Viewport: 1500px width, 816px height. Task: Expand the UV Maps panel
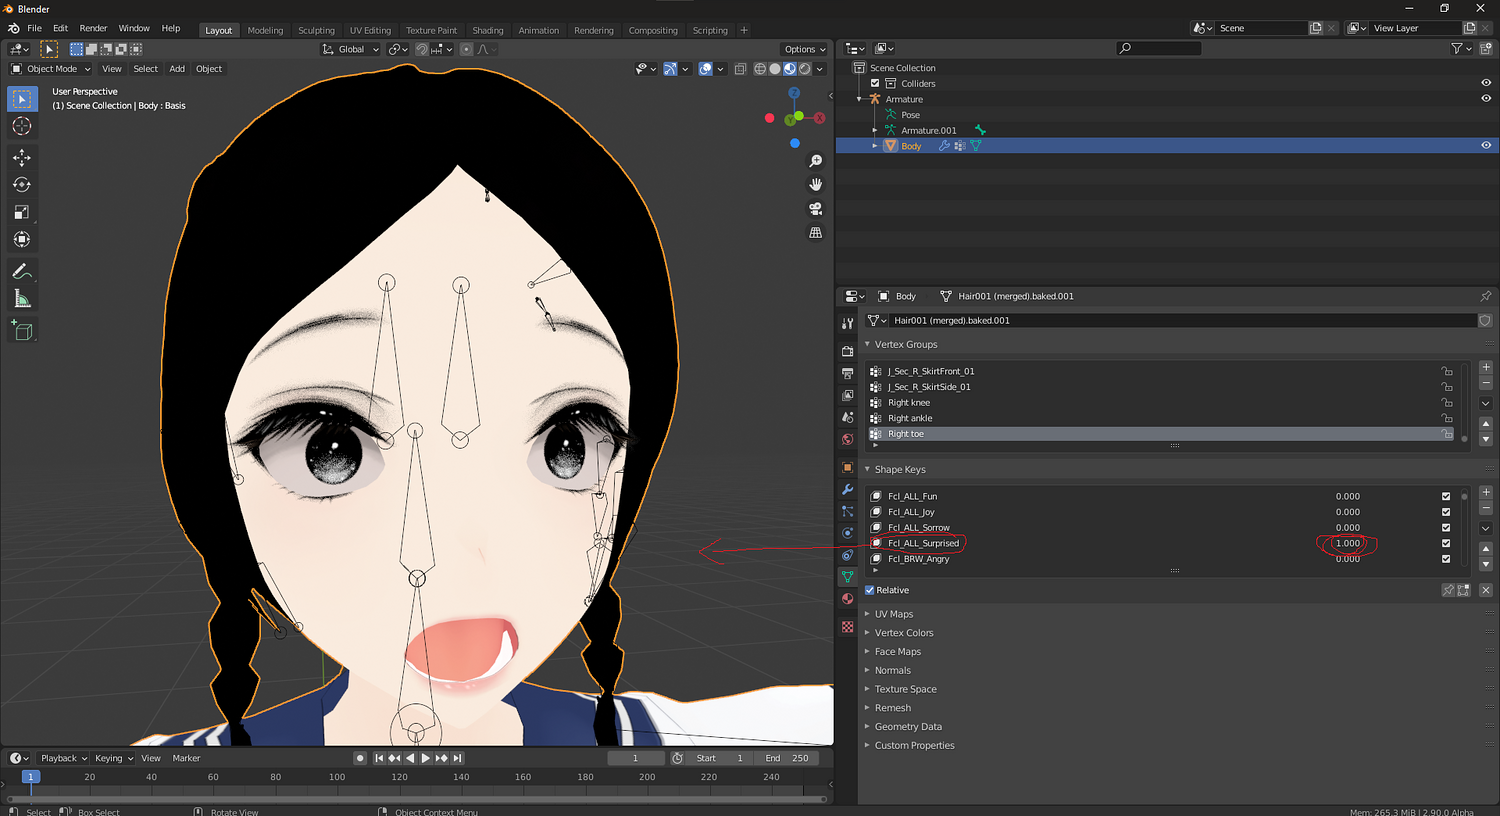point(893,614)
